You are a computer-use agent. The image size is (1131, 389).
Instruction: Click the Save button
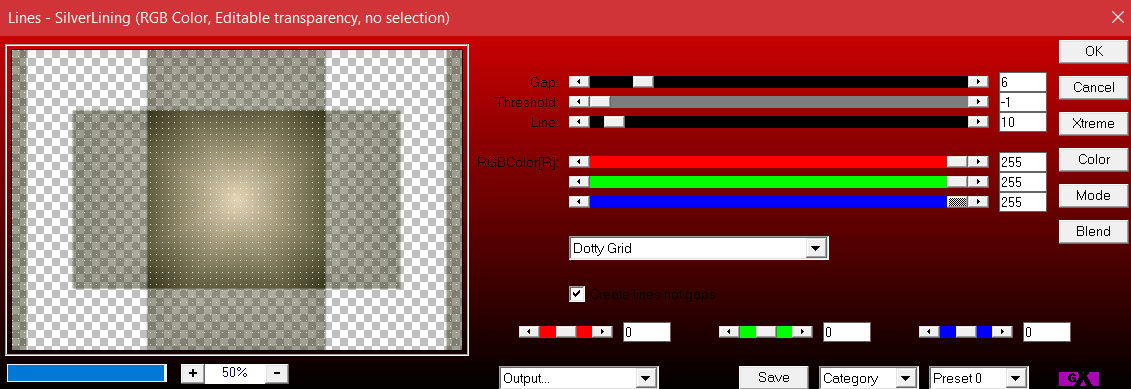point(773,377)
